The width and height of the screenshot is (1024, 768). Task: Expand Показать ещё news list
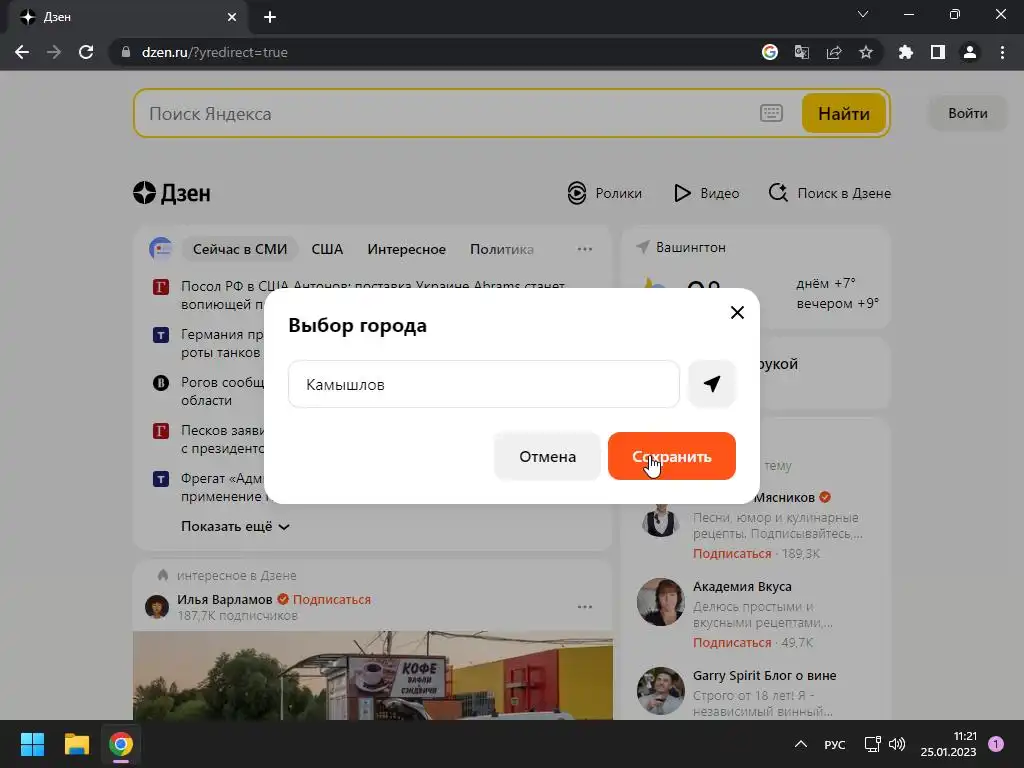click(x=235, y=526)
